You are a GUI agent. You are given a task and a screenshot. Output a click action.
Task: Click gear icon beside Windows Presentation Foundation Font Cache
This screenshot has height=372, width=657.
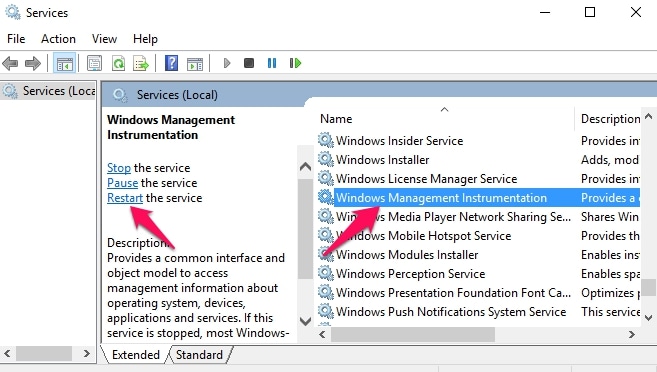326,292
